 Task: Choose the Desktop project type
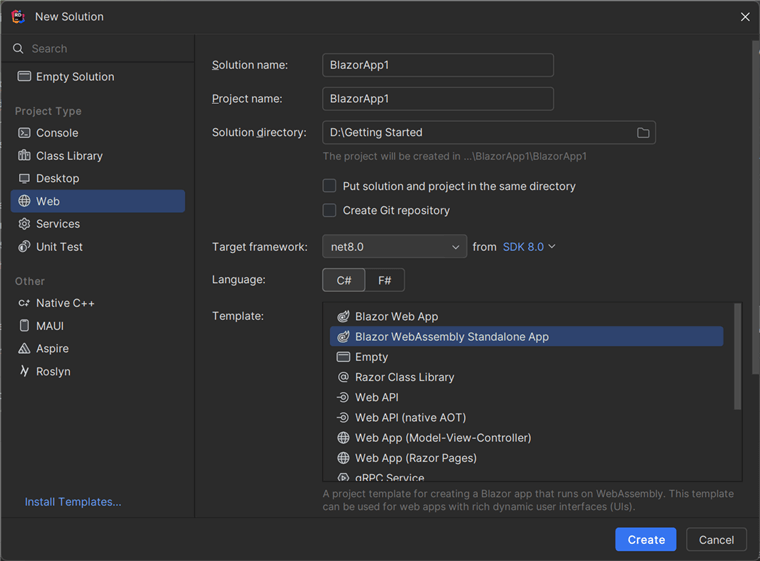[x=97, y=178]
